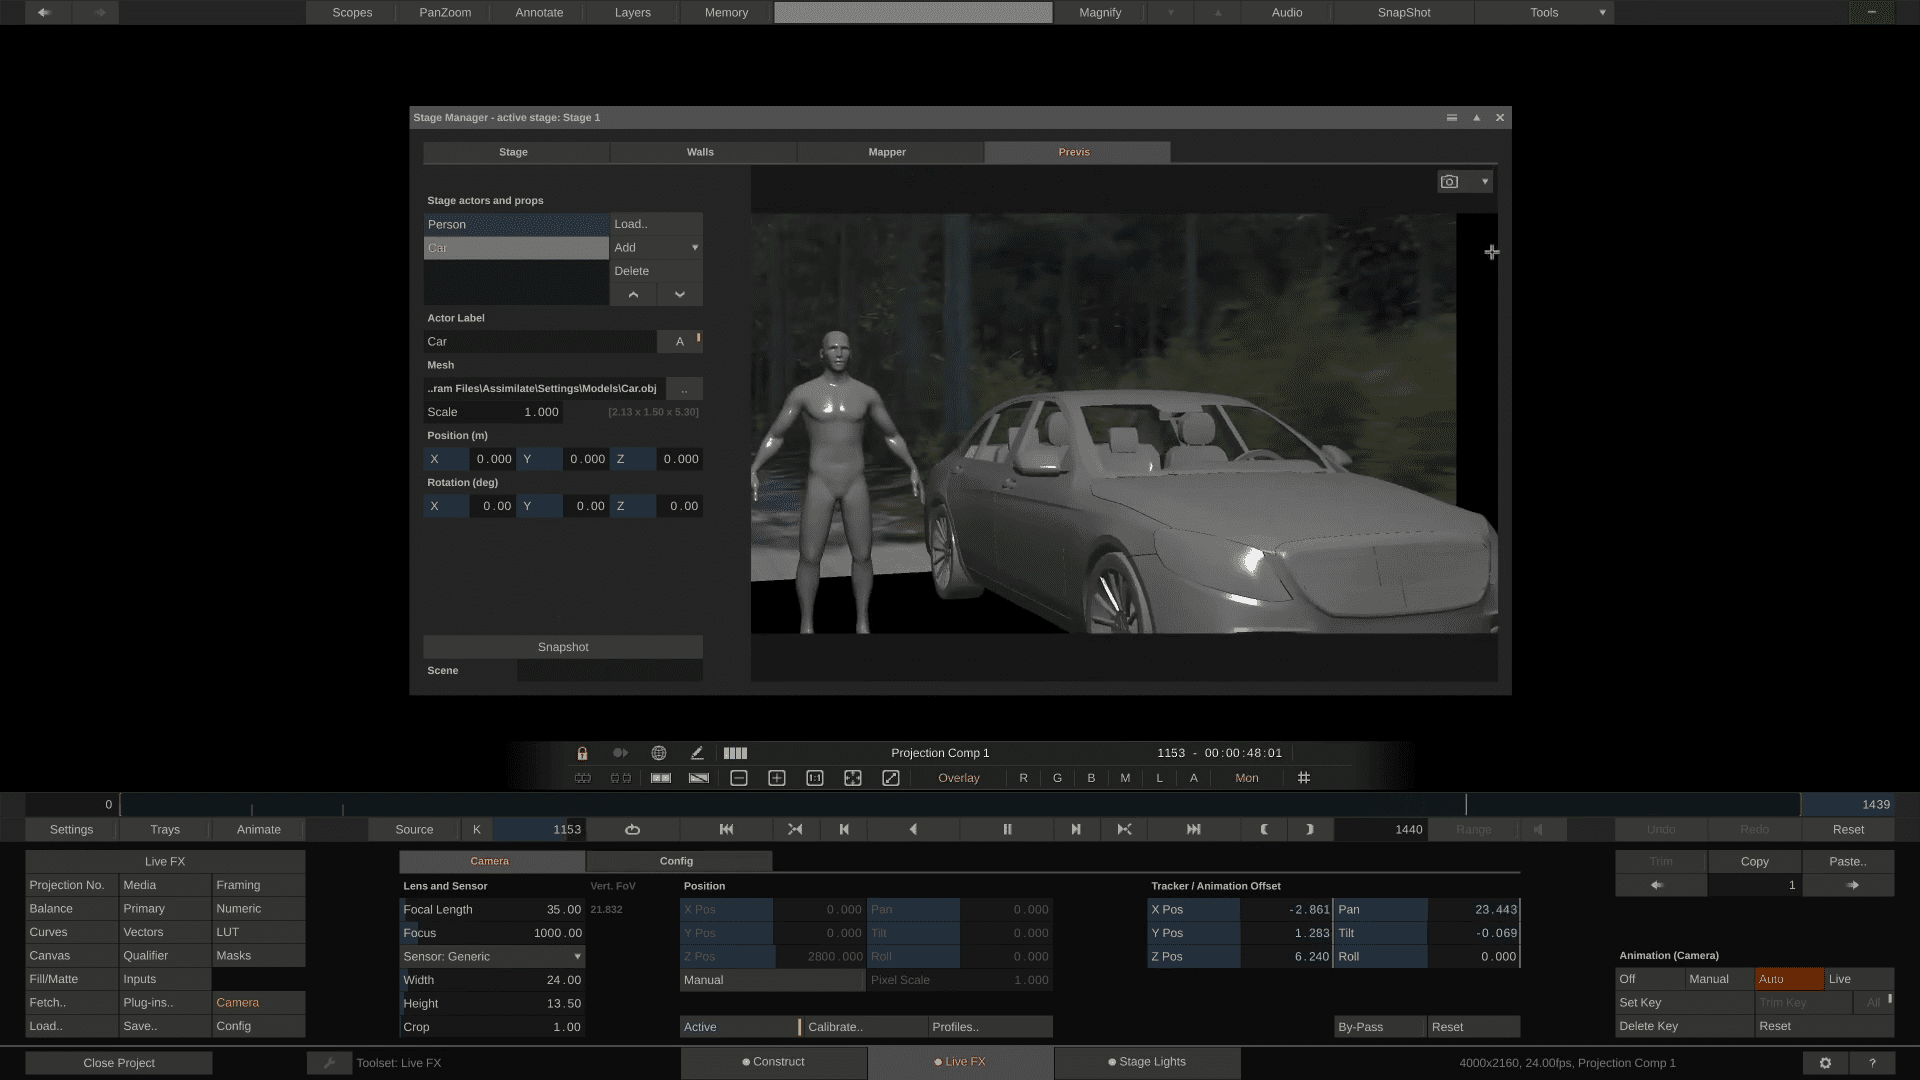1920x1080 pixels.
Task: Open the Sensor: Generic dropdown
Action: [491, 956]
